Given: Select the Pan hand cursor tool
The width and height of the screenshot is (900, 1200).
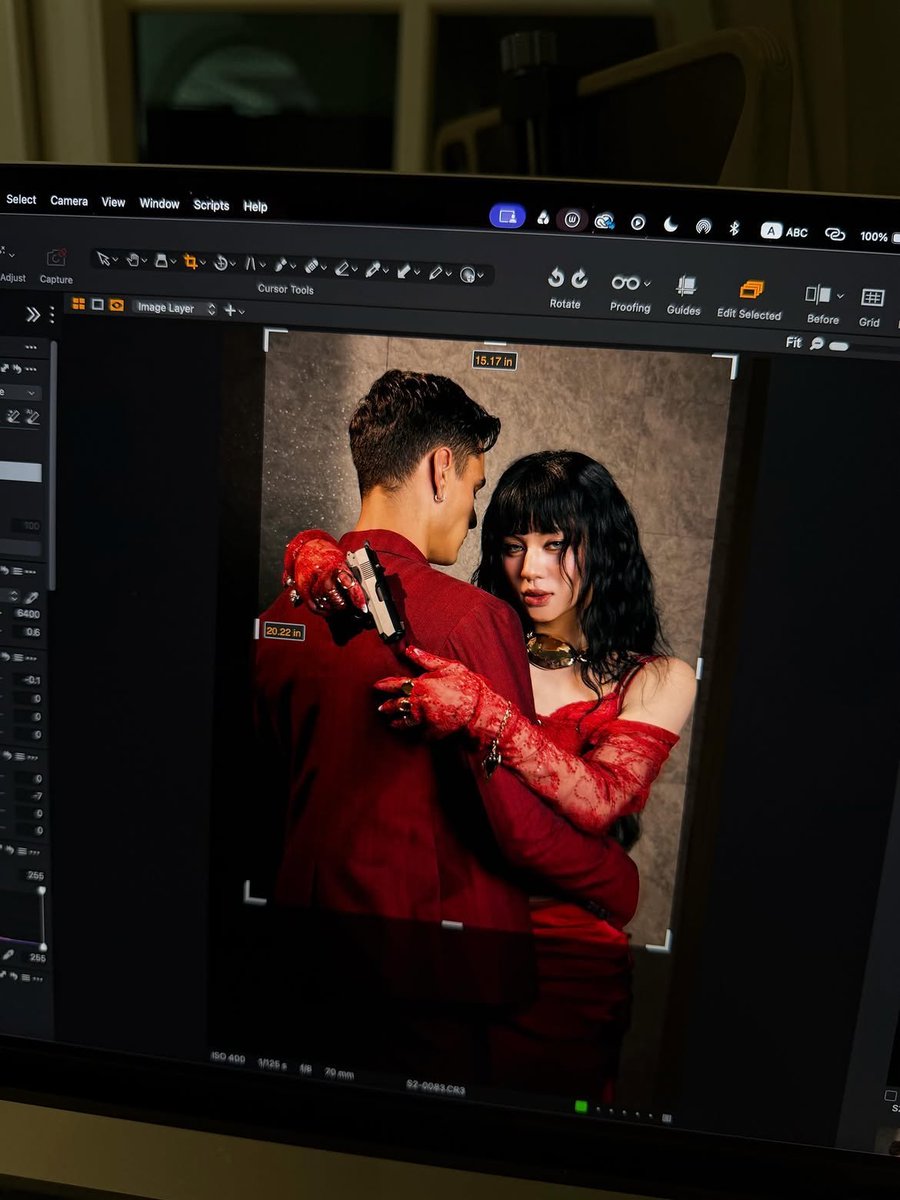Looking at the screenshot, I should tap(132, 260).
